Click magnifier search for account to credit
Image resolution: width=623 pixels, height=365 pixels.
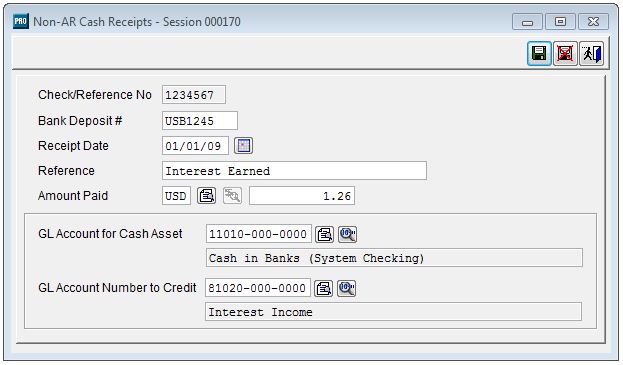click(x=346, y=288)
